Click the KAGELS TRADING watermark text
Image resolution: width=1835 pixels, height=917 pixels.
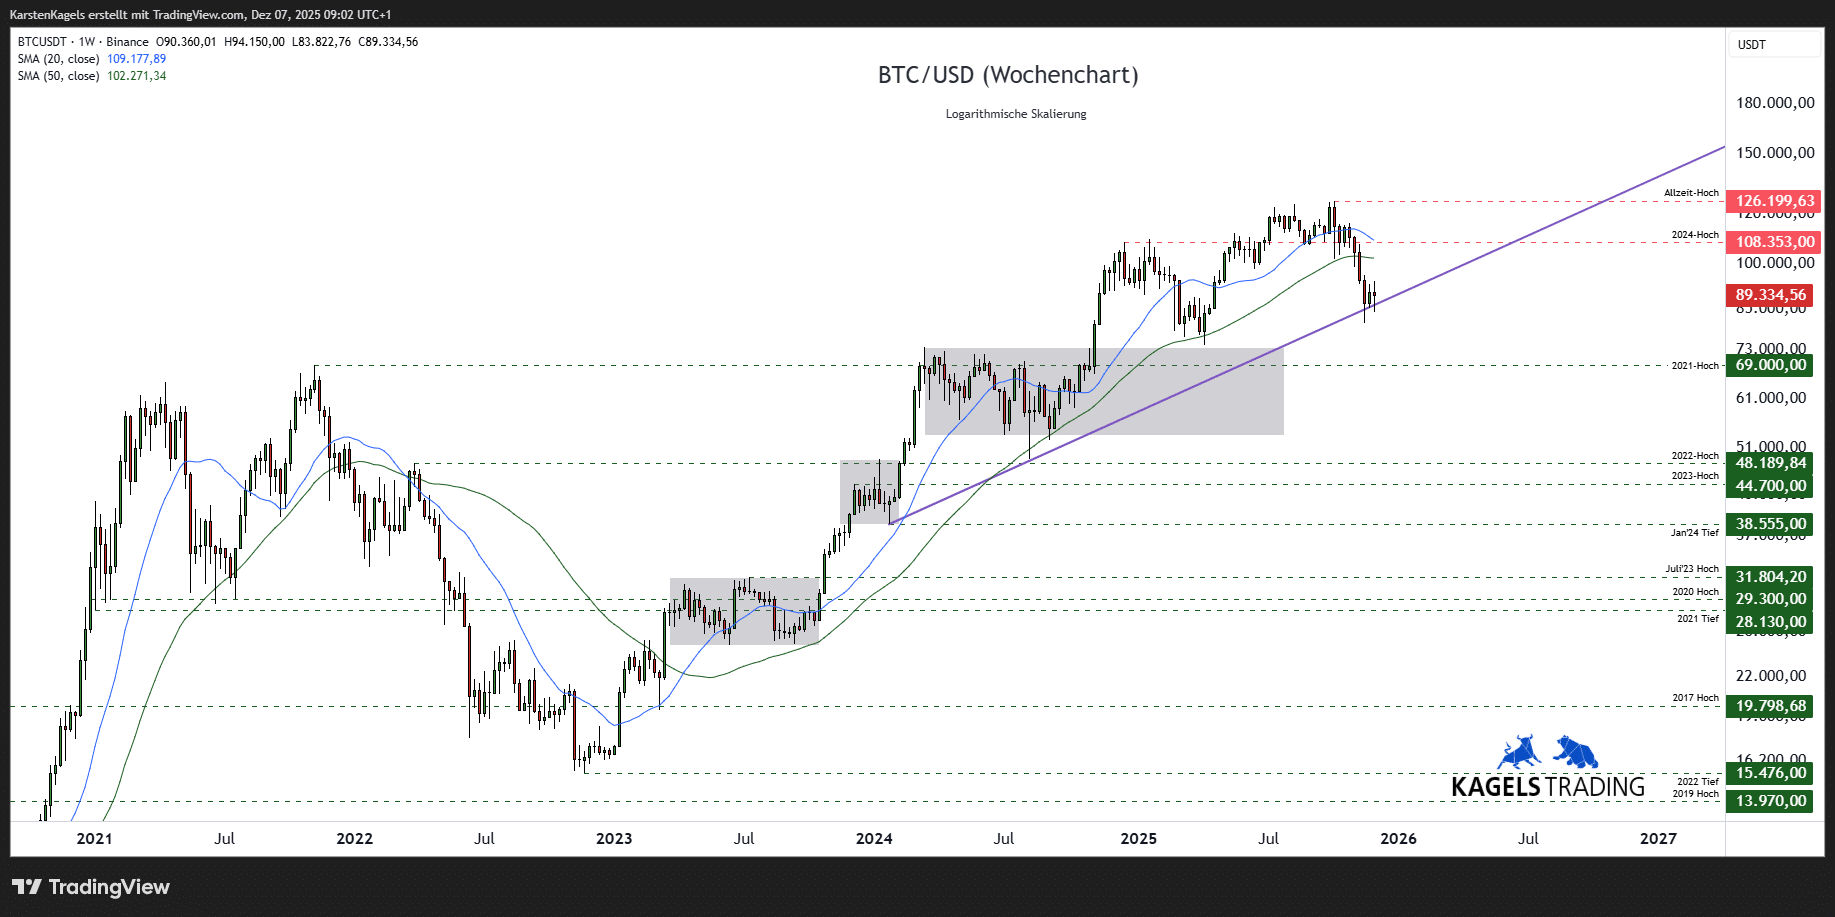tap(1547, 787)
